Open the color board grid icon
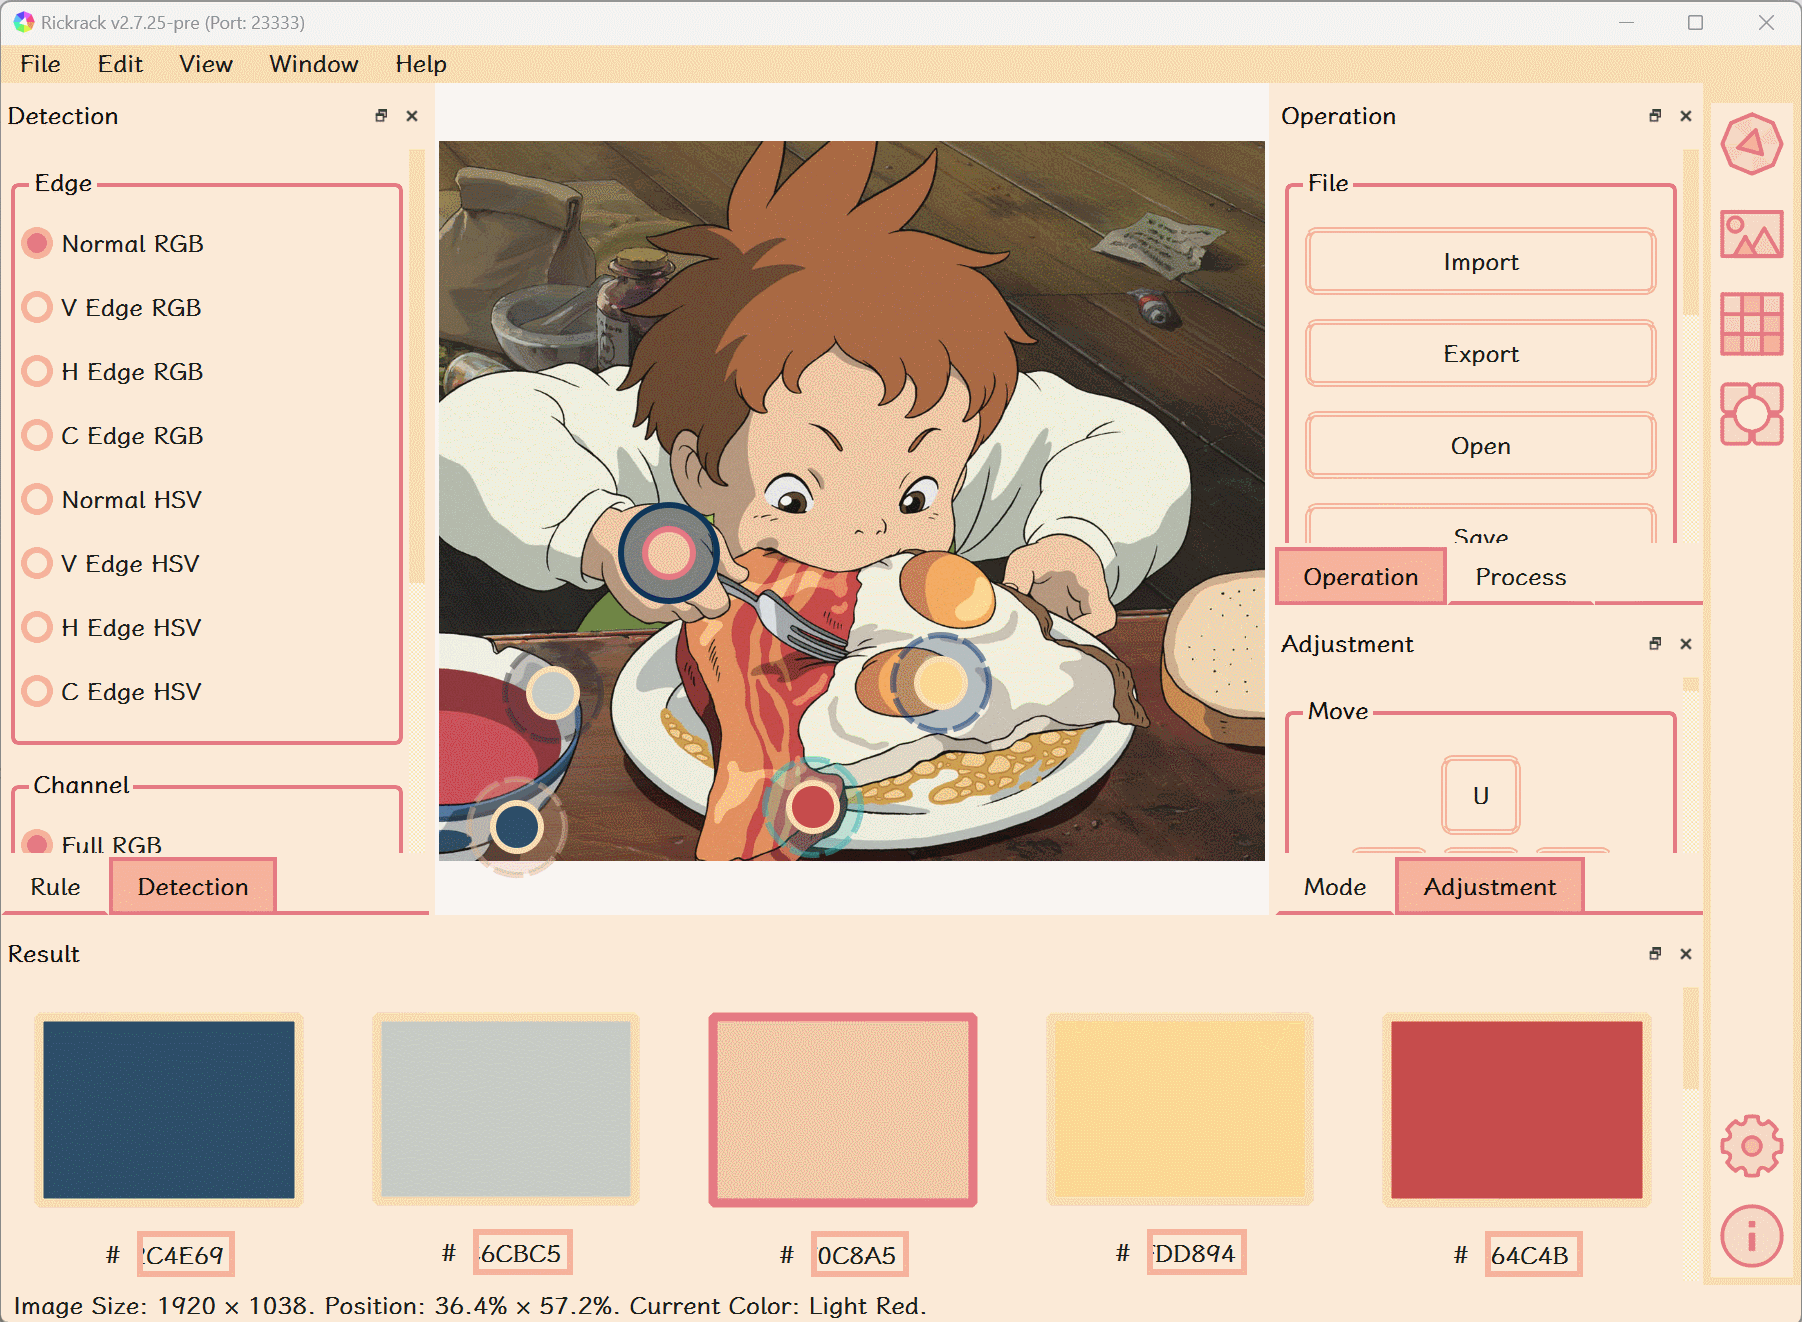Image resolution: width=1802 pixels, height=1322 pixels. click(1751, 324)
